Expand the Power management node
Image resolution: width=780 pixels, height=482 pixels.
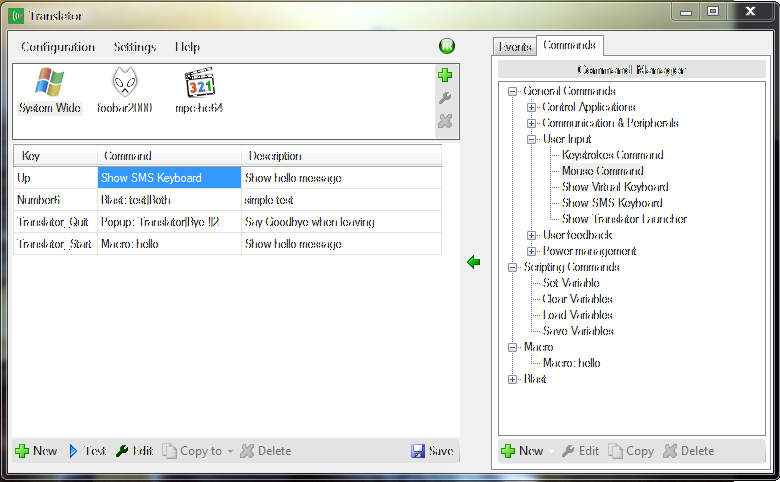(x=531, y=251)
